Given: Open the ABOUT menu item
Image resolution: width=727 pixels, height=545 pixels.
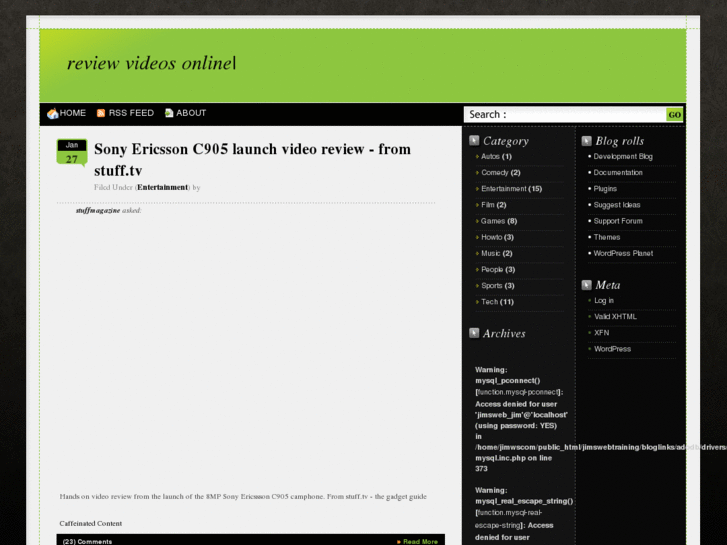Looking at the screenshot, I should tap(191, 113).
